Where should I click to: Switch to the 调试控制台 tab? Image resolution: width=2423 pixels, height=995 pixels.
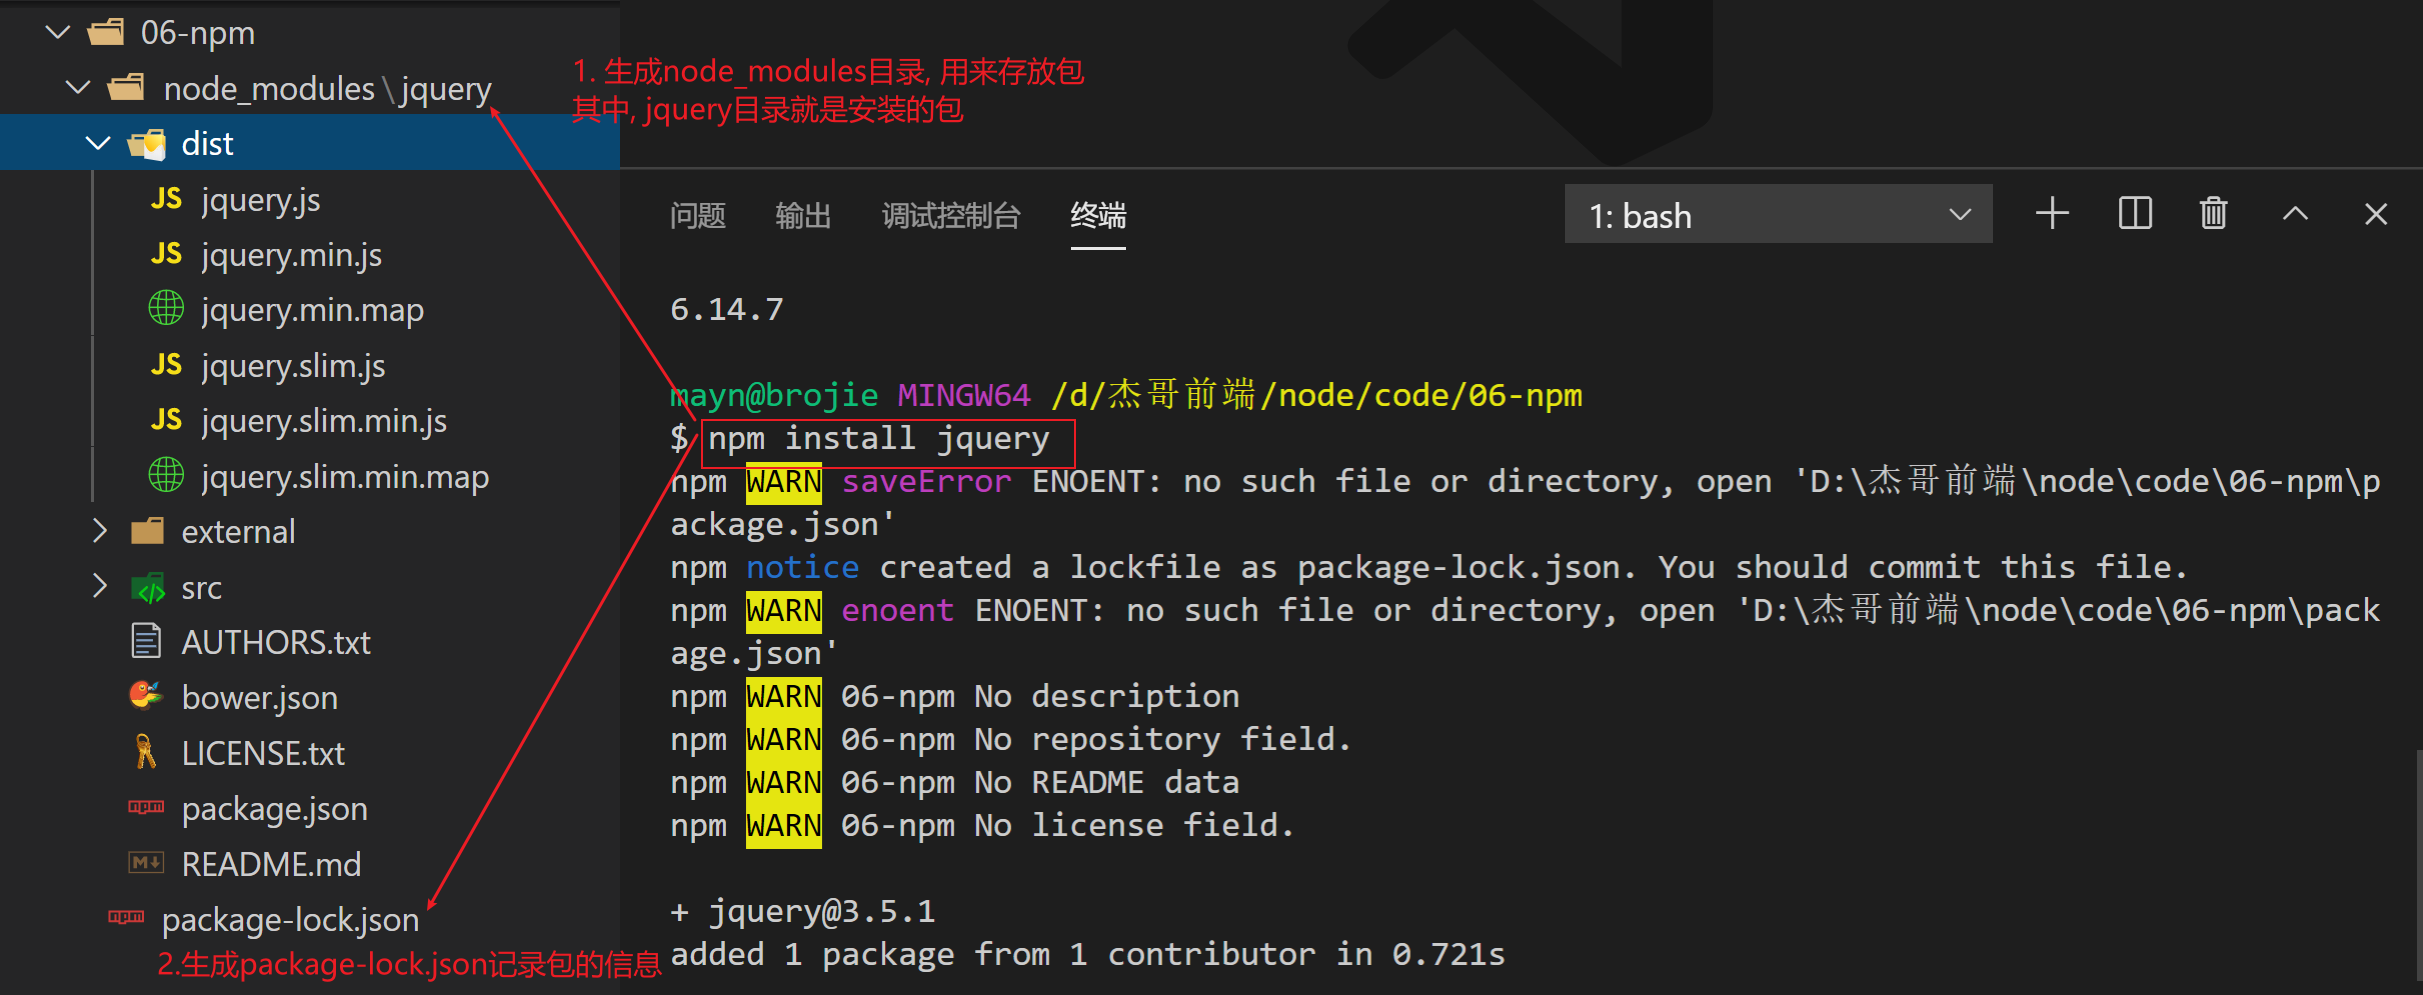coord(951,215)
